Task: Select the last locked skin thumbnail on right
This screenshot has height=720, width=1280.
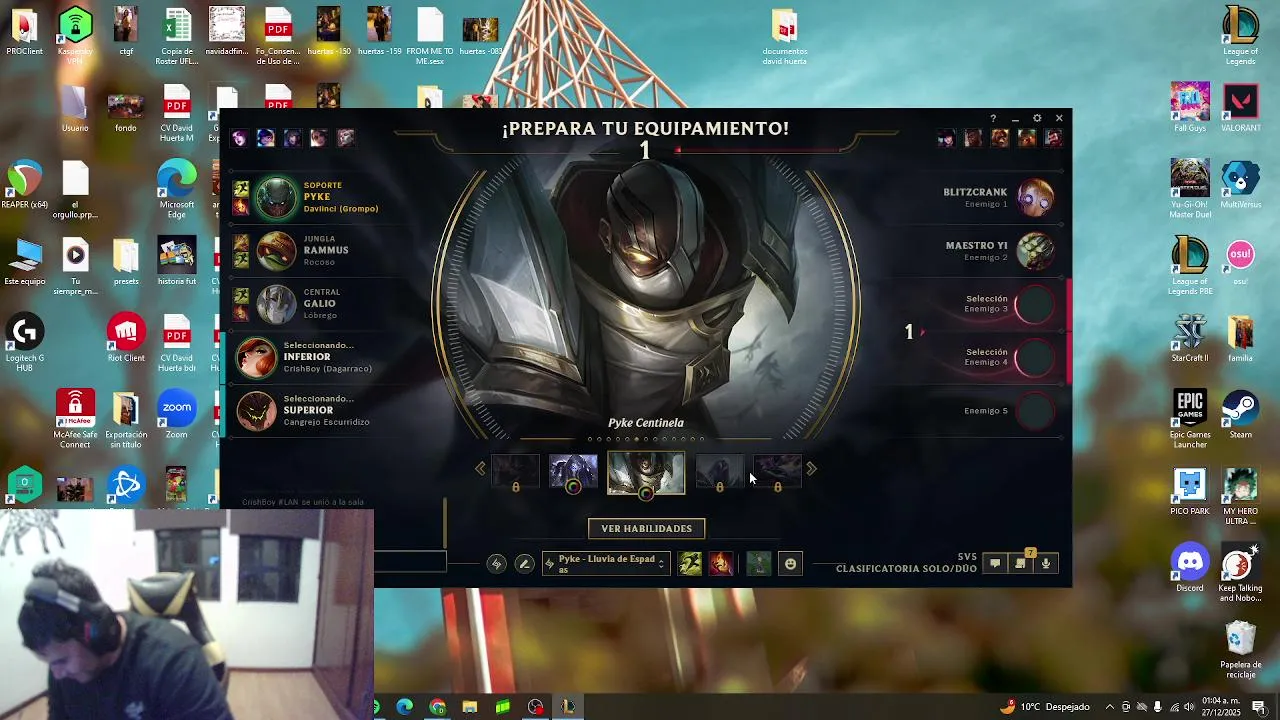Action: 777,470
